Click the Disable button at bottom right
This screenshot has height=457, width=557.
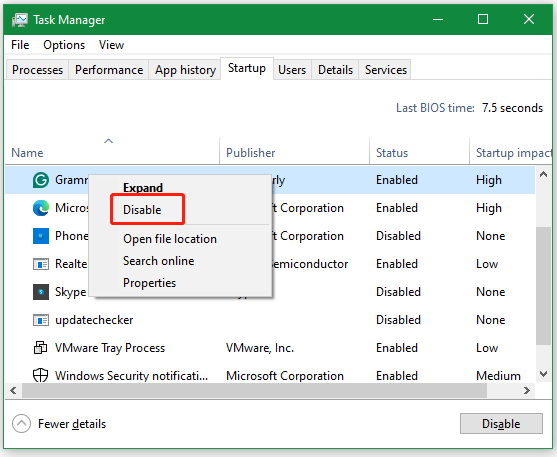(x=501, y=424)
